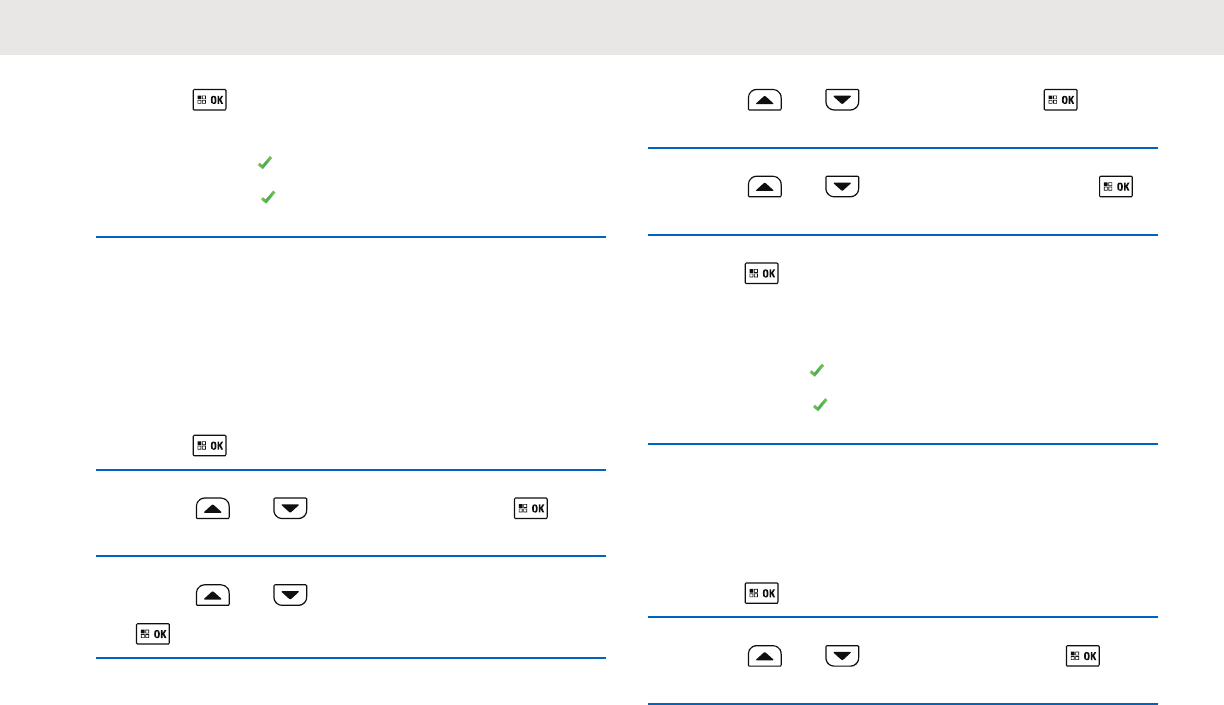The height and width of the screenshot is (705, 1224).
Task: Click the second-row up arrow in right column
Action: tap(764, 187)
